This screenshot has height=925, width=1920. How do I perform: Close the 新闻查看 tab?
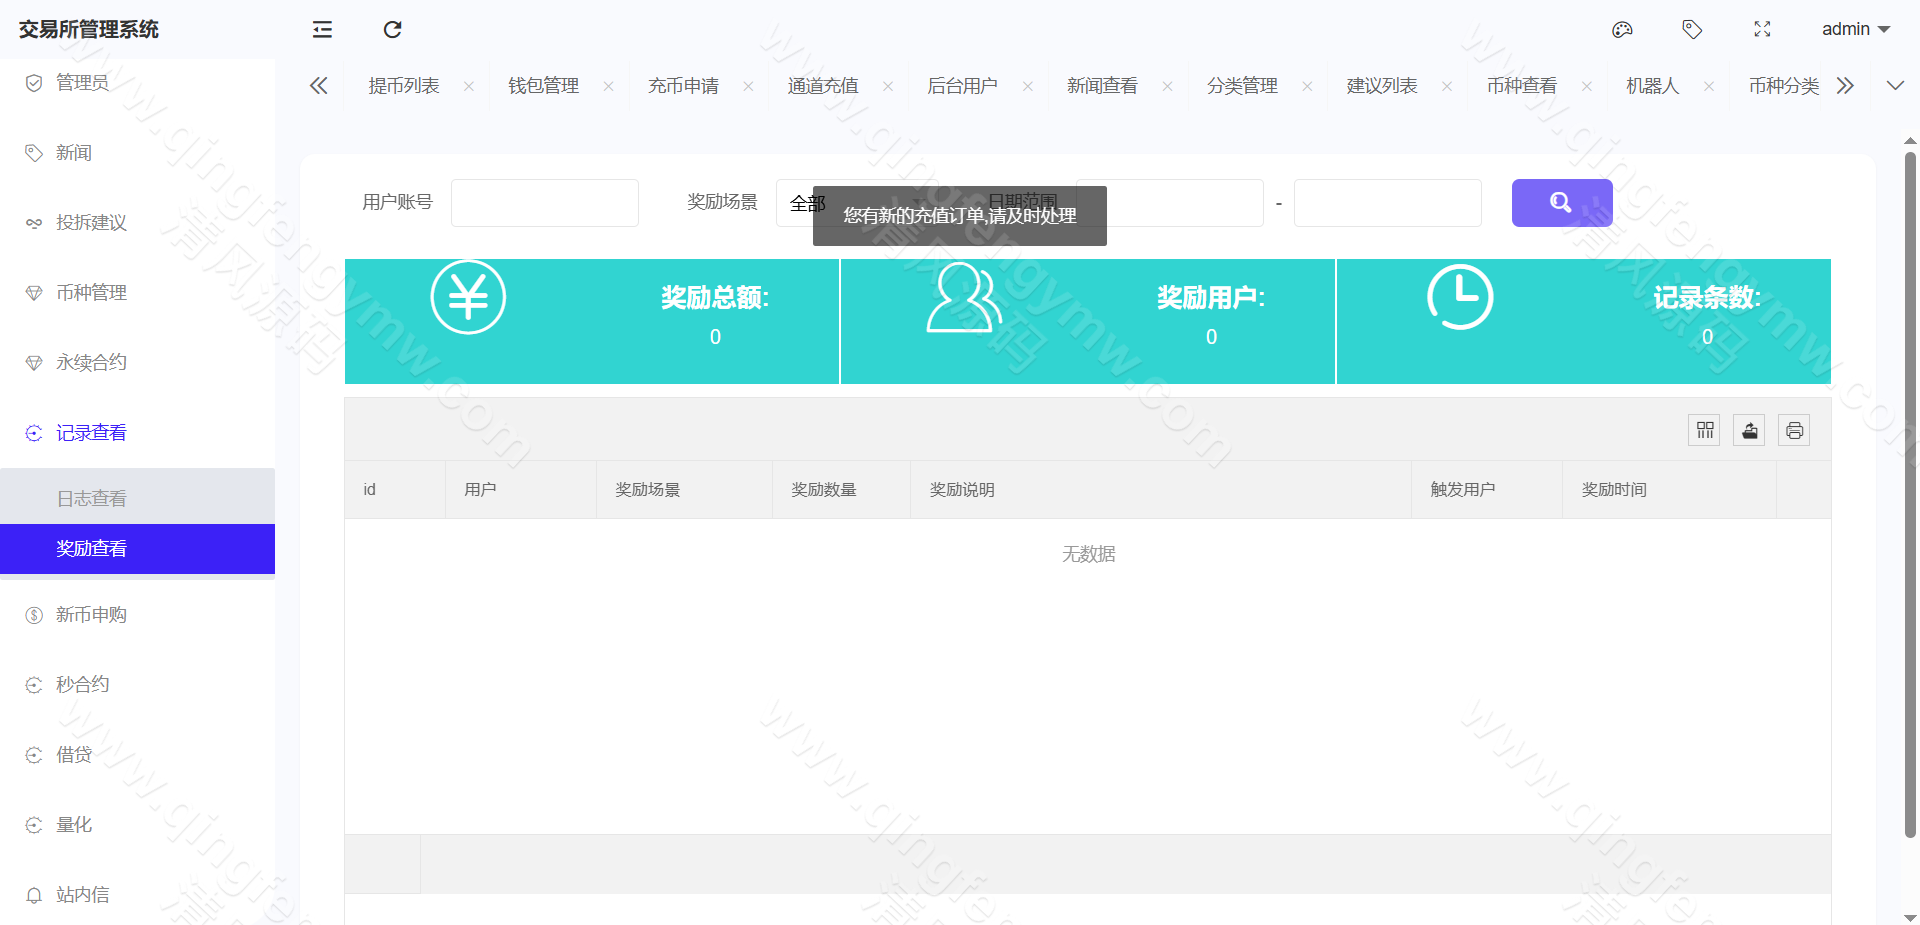click(1167, 85)
